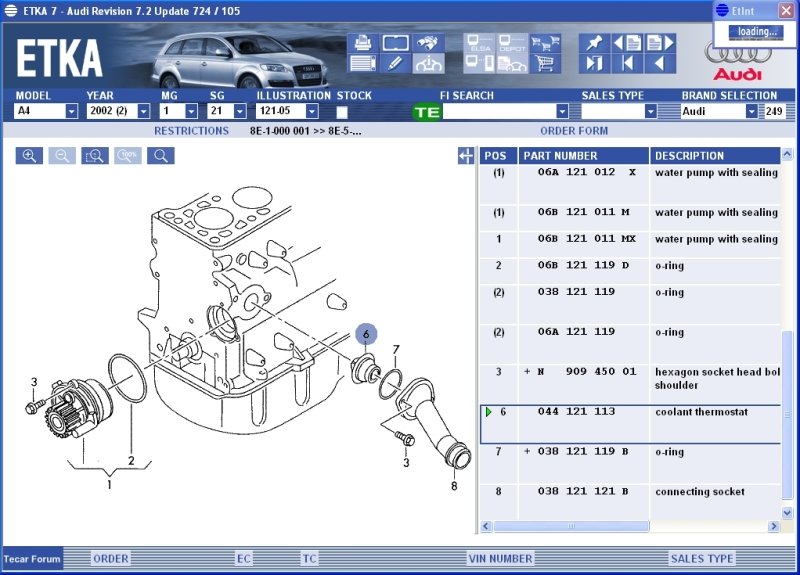Click the green TE icon
Screen dimensions: 800x575
pyautogui.click(x=427, y=112)
